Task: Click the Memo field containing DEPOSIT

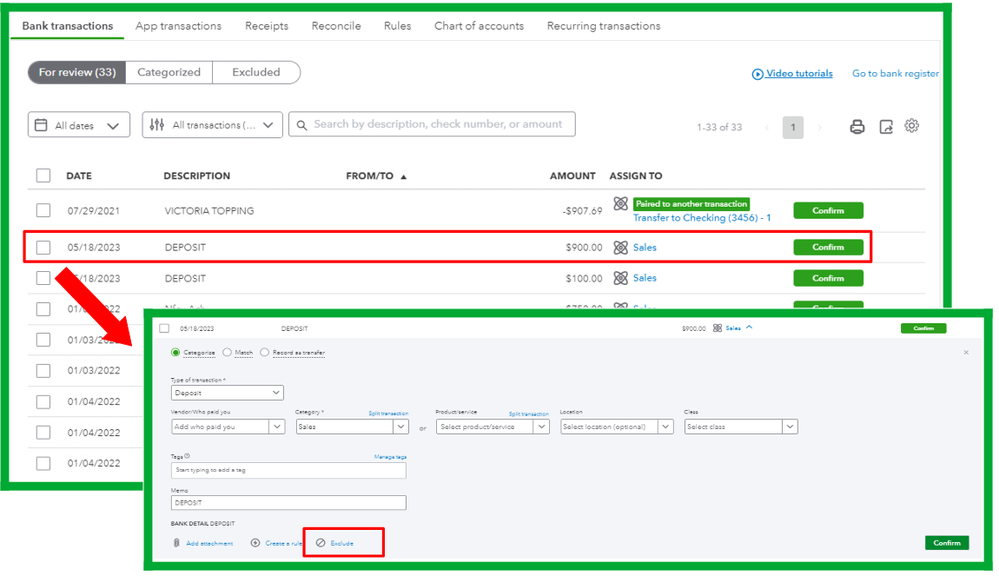Action: (x=289, y=503)
